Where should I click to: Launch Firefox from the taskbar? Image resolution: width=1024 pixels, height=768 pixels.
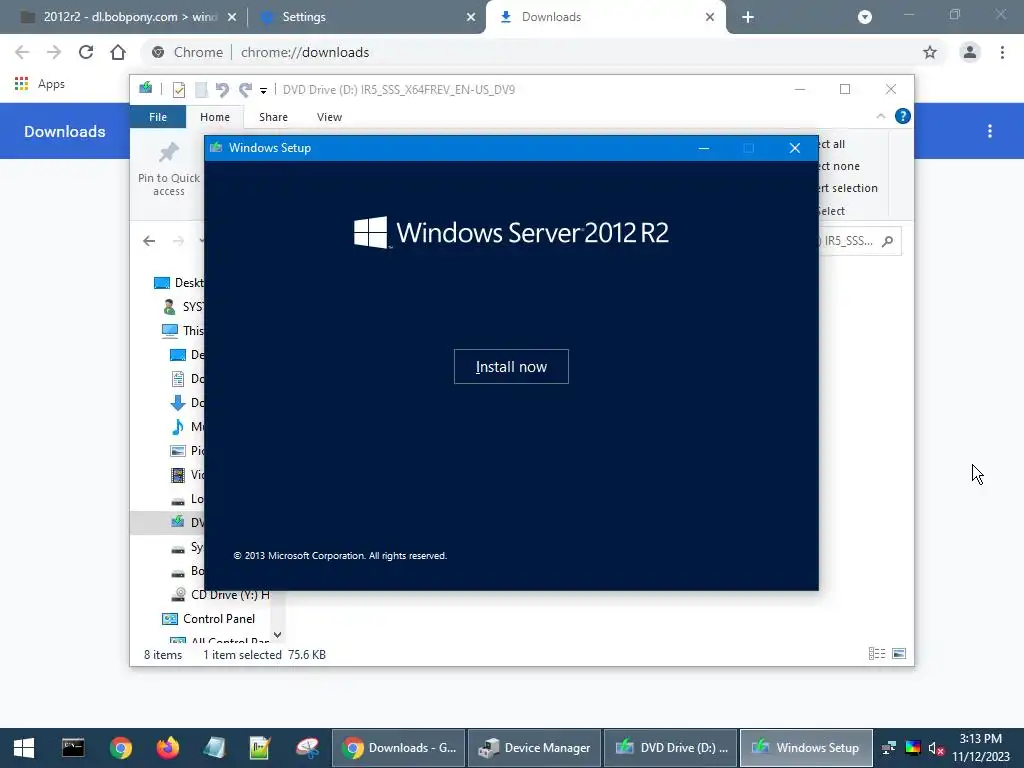point(167,748)
